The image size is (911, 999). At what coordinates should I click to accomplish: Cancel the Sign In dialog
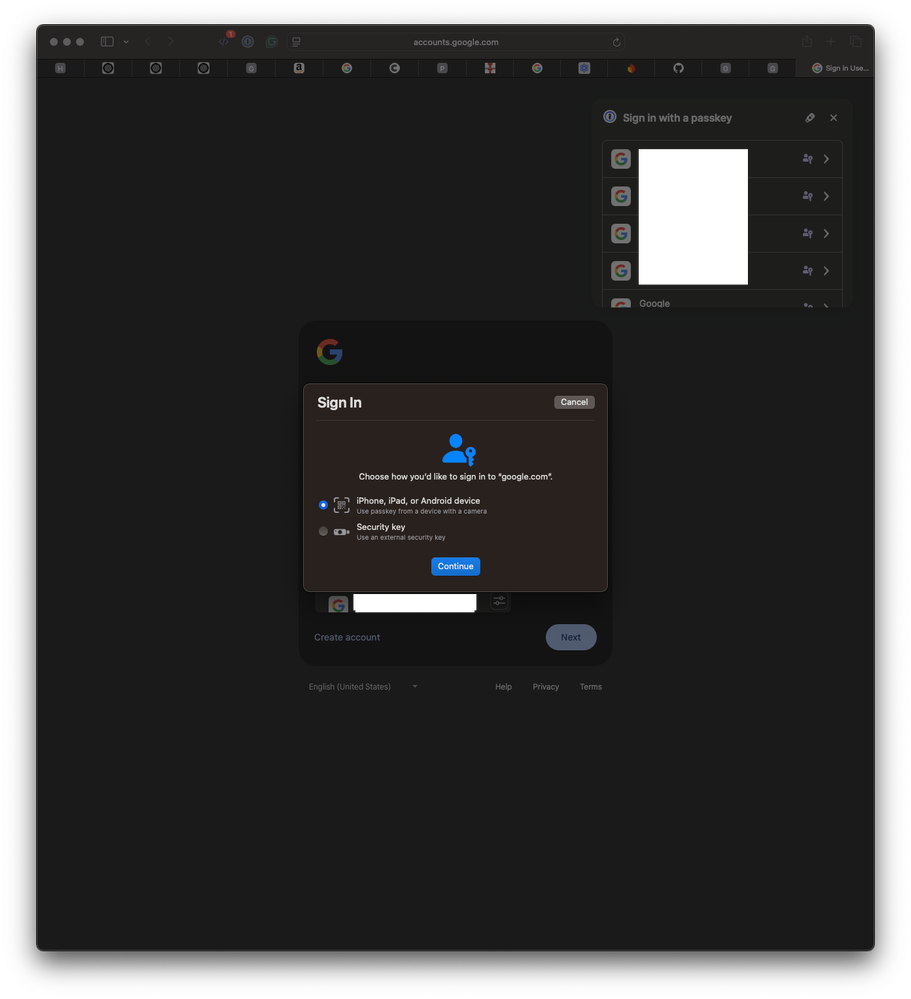click(574, 402)
